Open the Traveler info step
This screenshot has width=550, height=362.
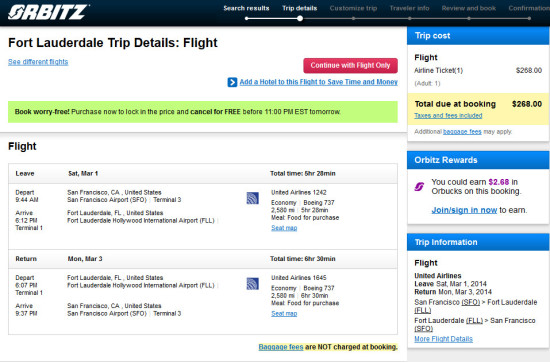[x=409, y=8]
